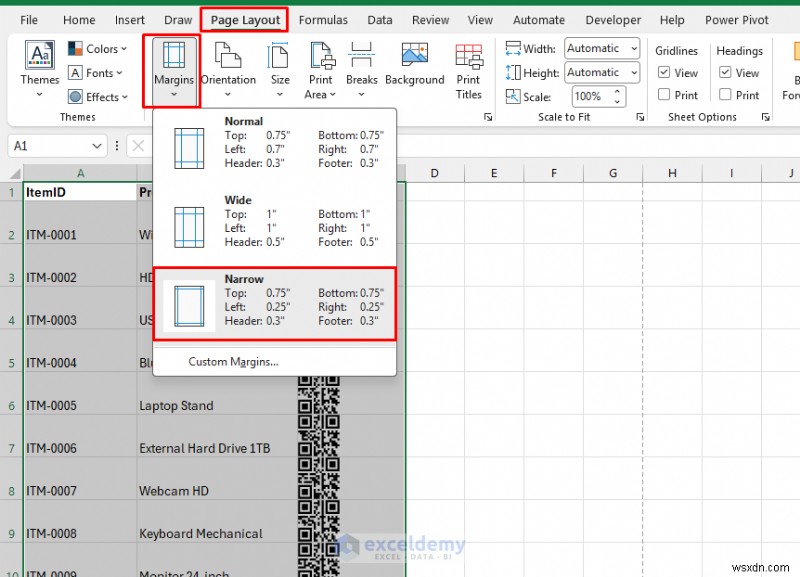Switch to the View tab

(x=480, y=20)
